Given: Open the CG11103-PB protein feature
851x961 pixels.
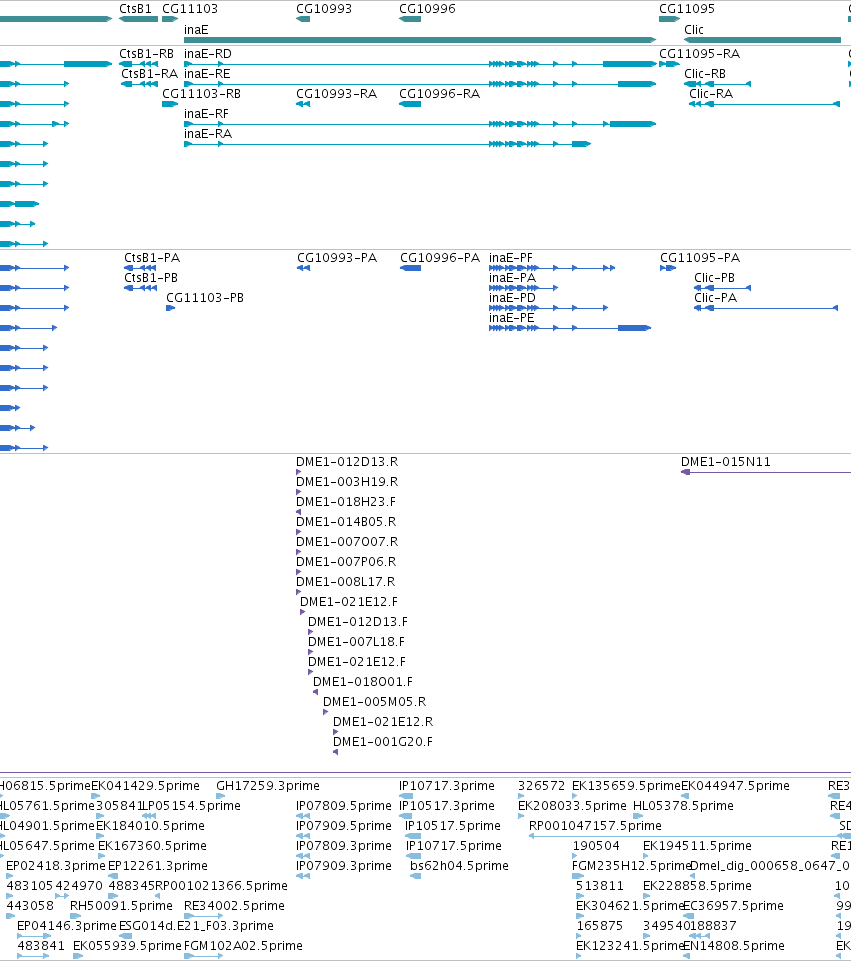Looking at the screenshot, I should [x=170, y=308].
